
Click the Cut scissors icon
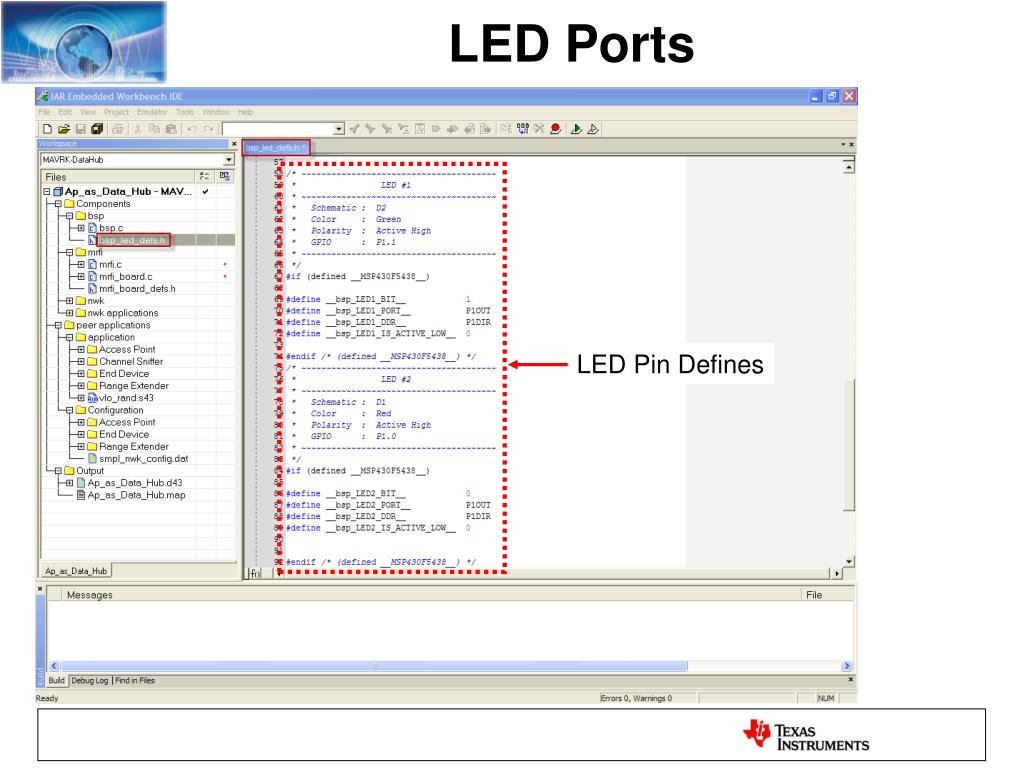coord(138,129)
